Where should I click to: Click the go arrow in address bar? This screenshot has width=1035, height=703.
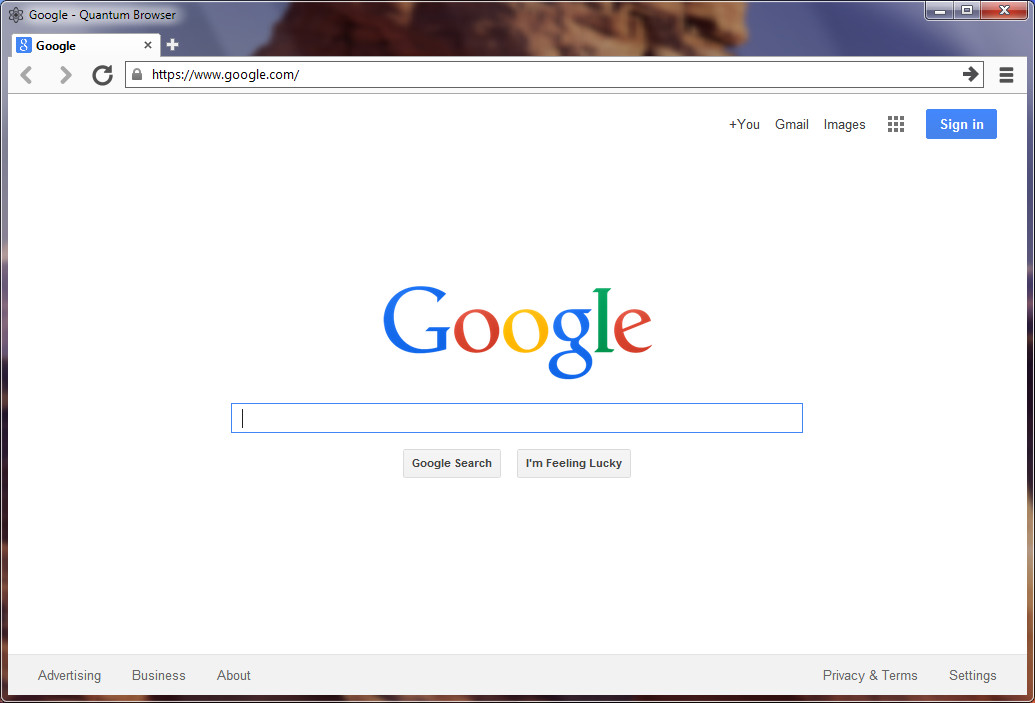[x=970, y=74]
